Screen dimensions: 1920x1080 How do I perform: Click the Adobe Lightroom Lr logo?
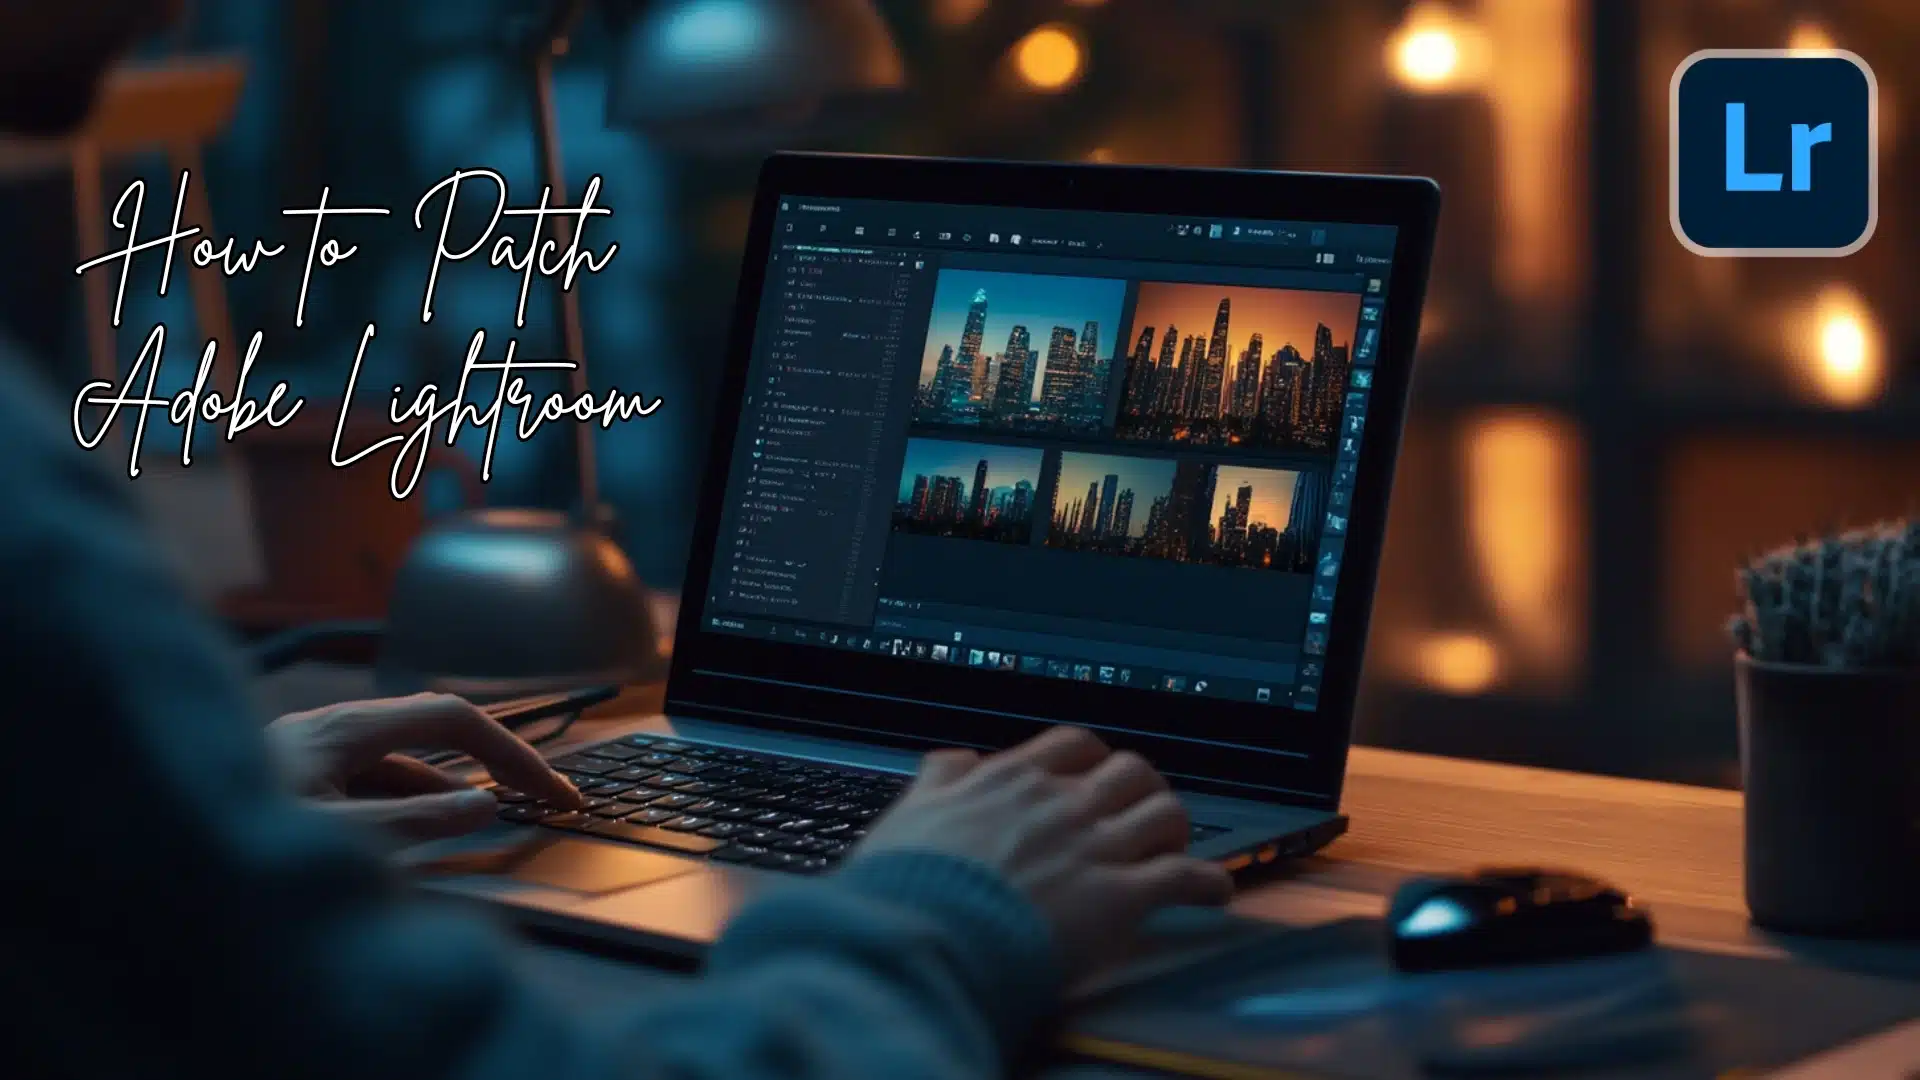click(1773, 153)
